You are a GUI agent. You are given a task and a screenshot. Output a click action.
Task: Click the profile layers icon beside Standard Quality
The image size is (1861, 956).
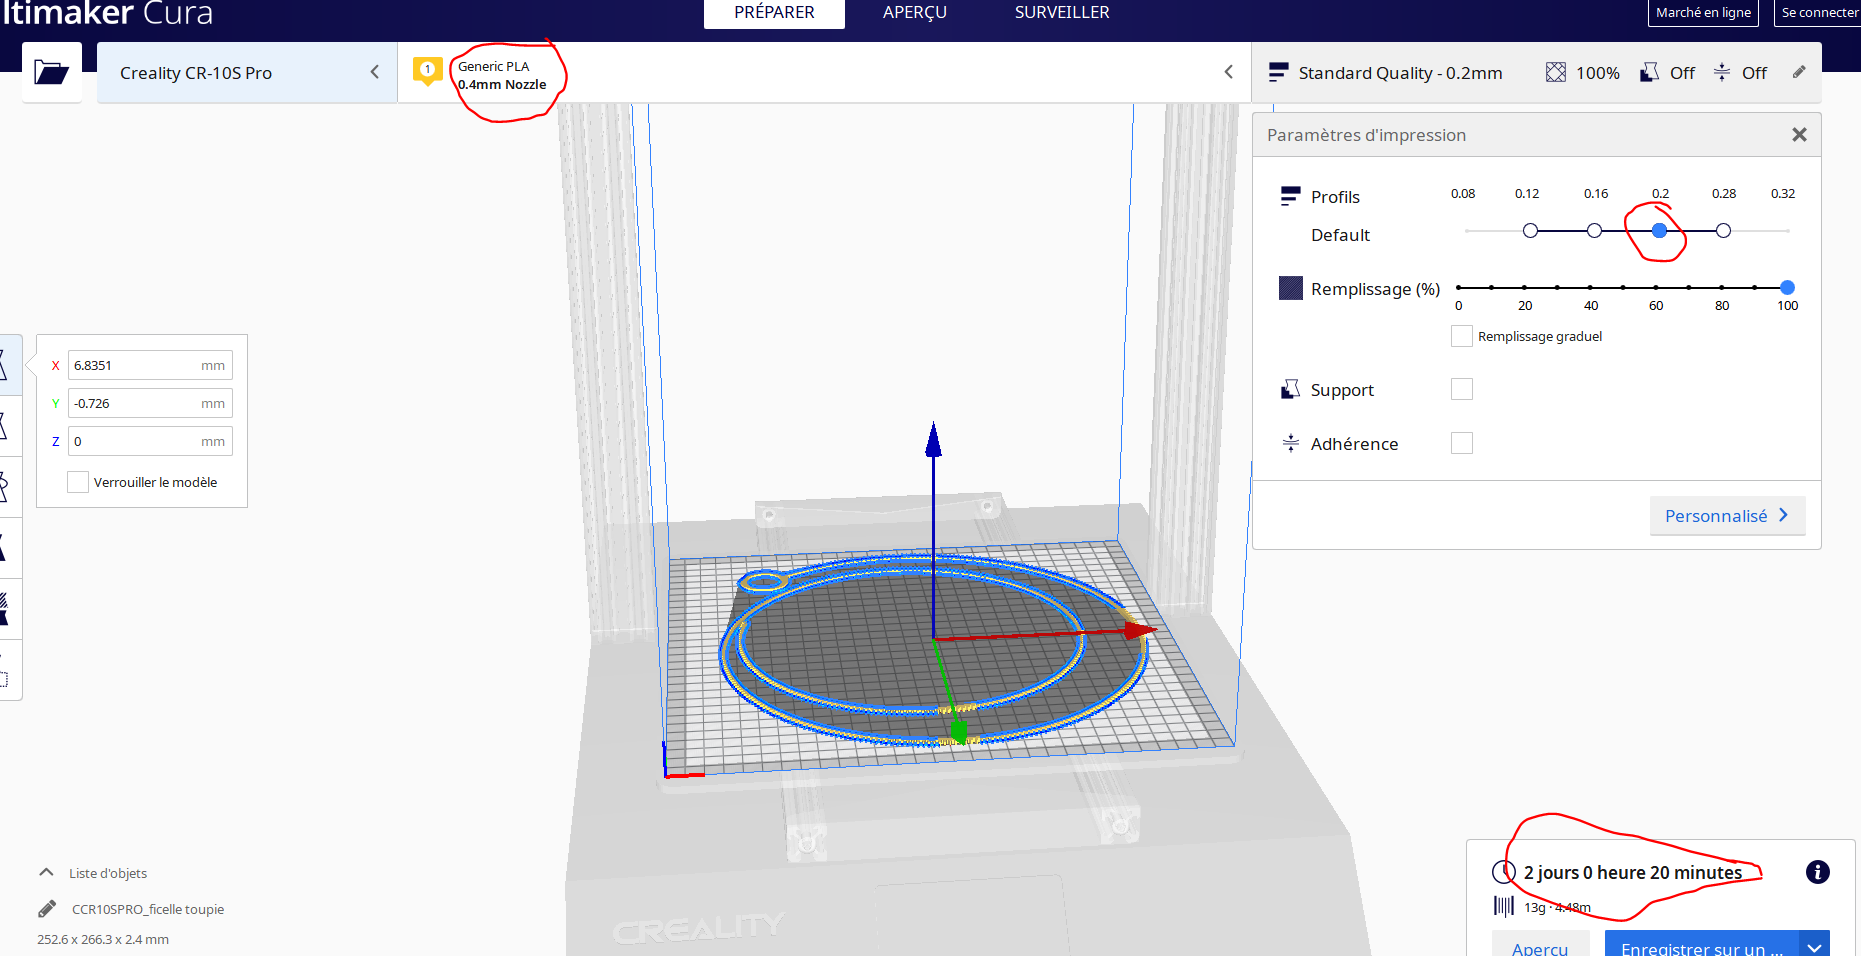[x=1278, y=72]
